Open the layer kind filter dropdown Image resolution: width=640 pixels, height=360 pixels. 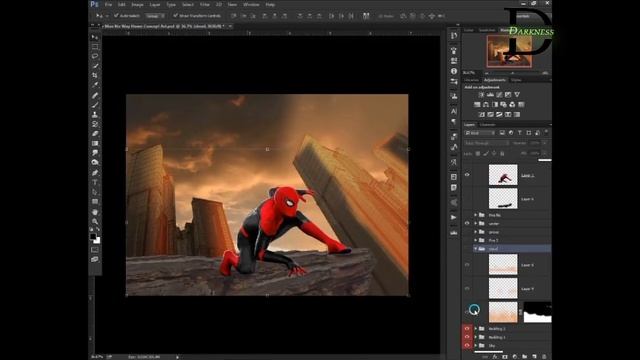[480, 133]
